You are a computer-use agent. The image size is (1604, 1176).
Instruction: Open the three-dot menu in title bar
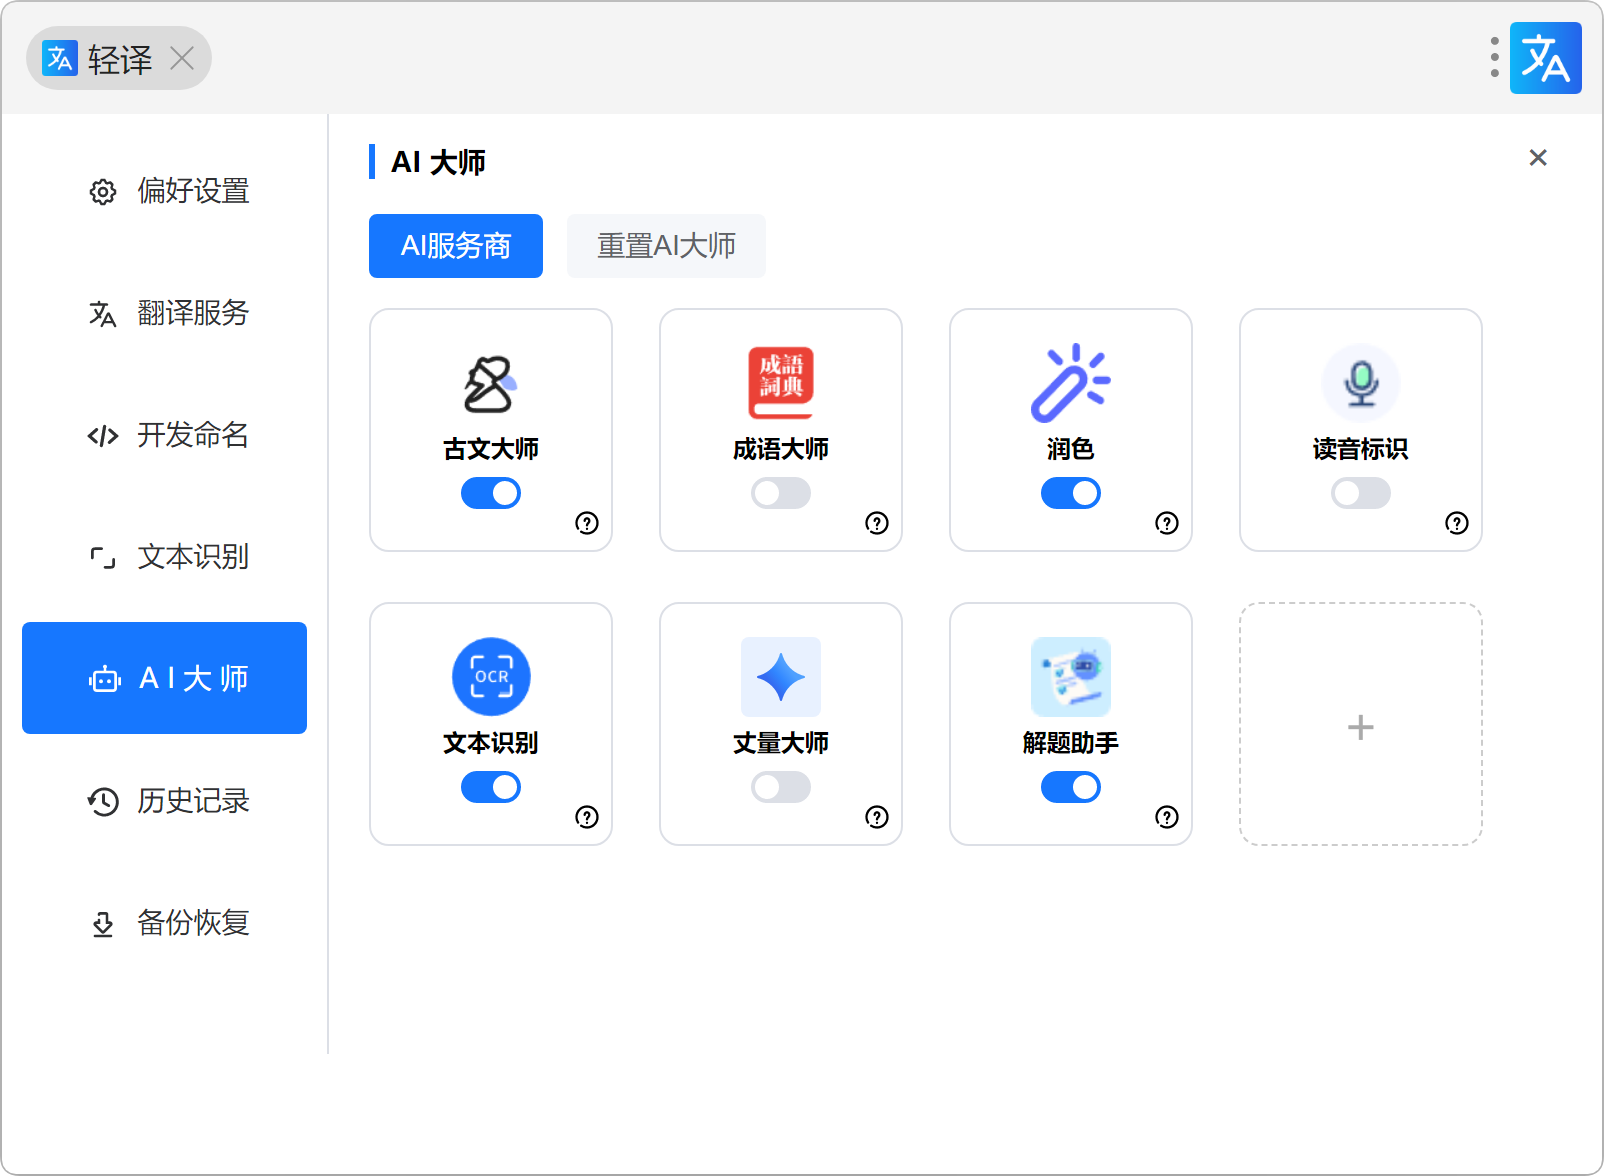[1494, 58]
